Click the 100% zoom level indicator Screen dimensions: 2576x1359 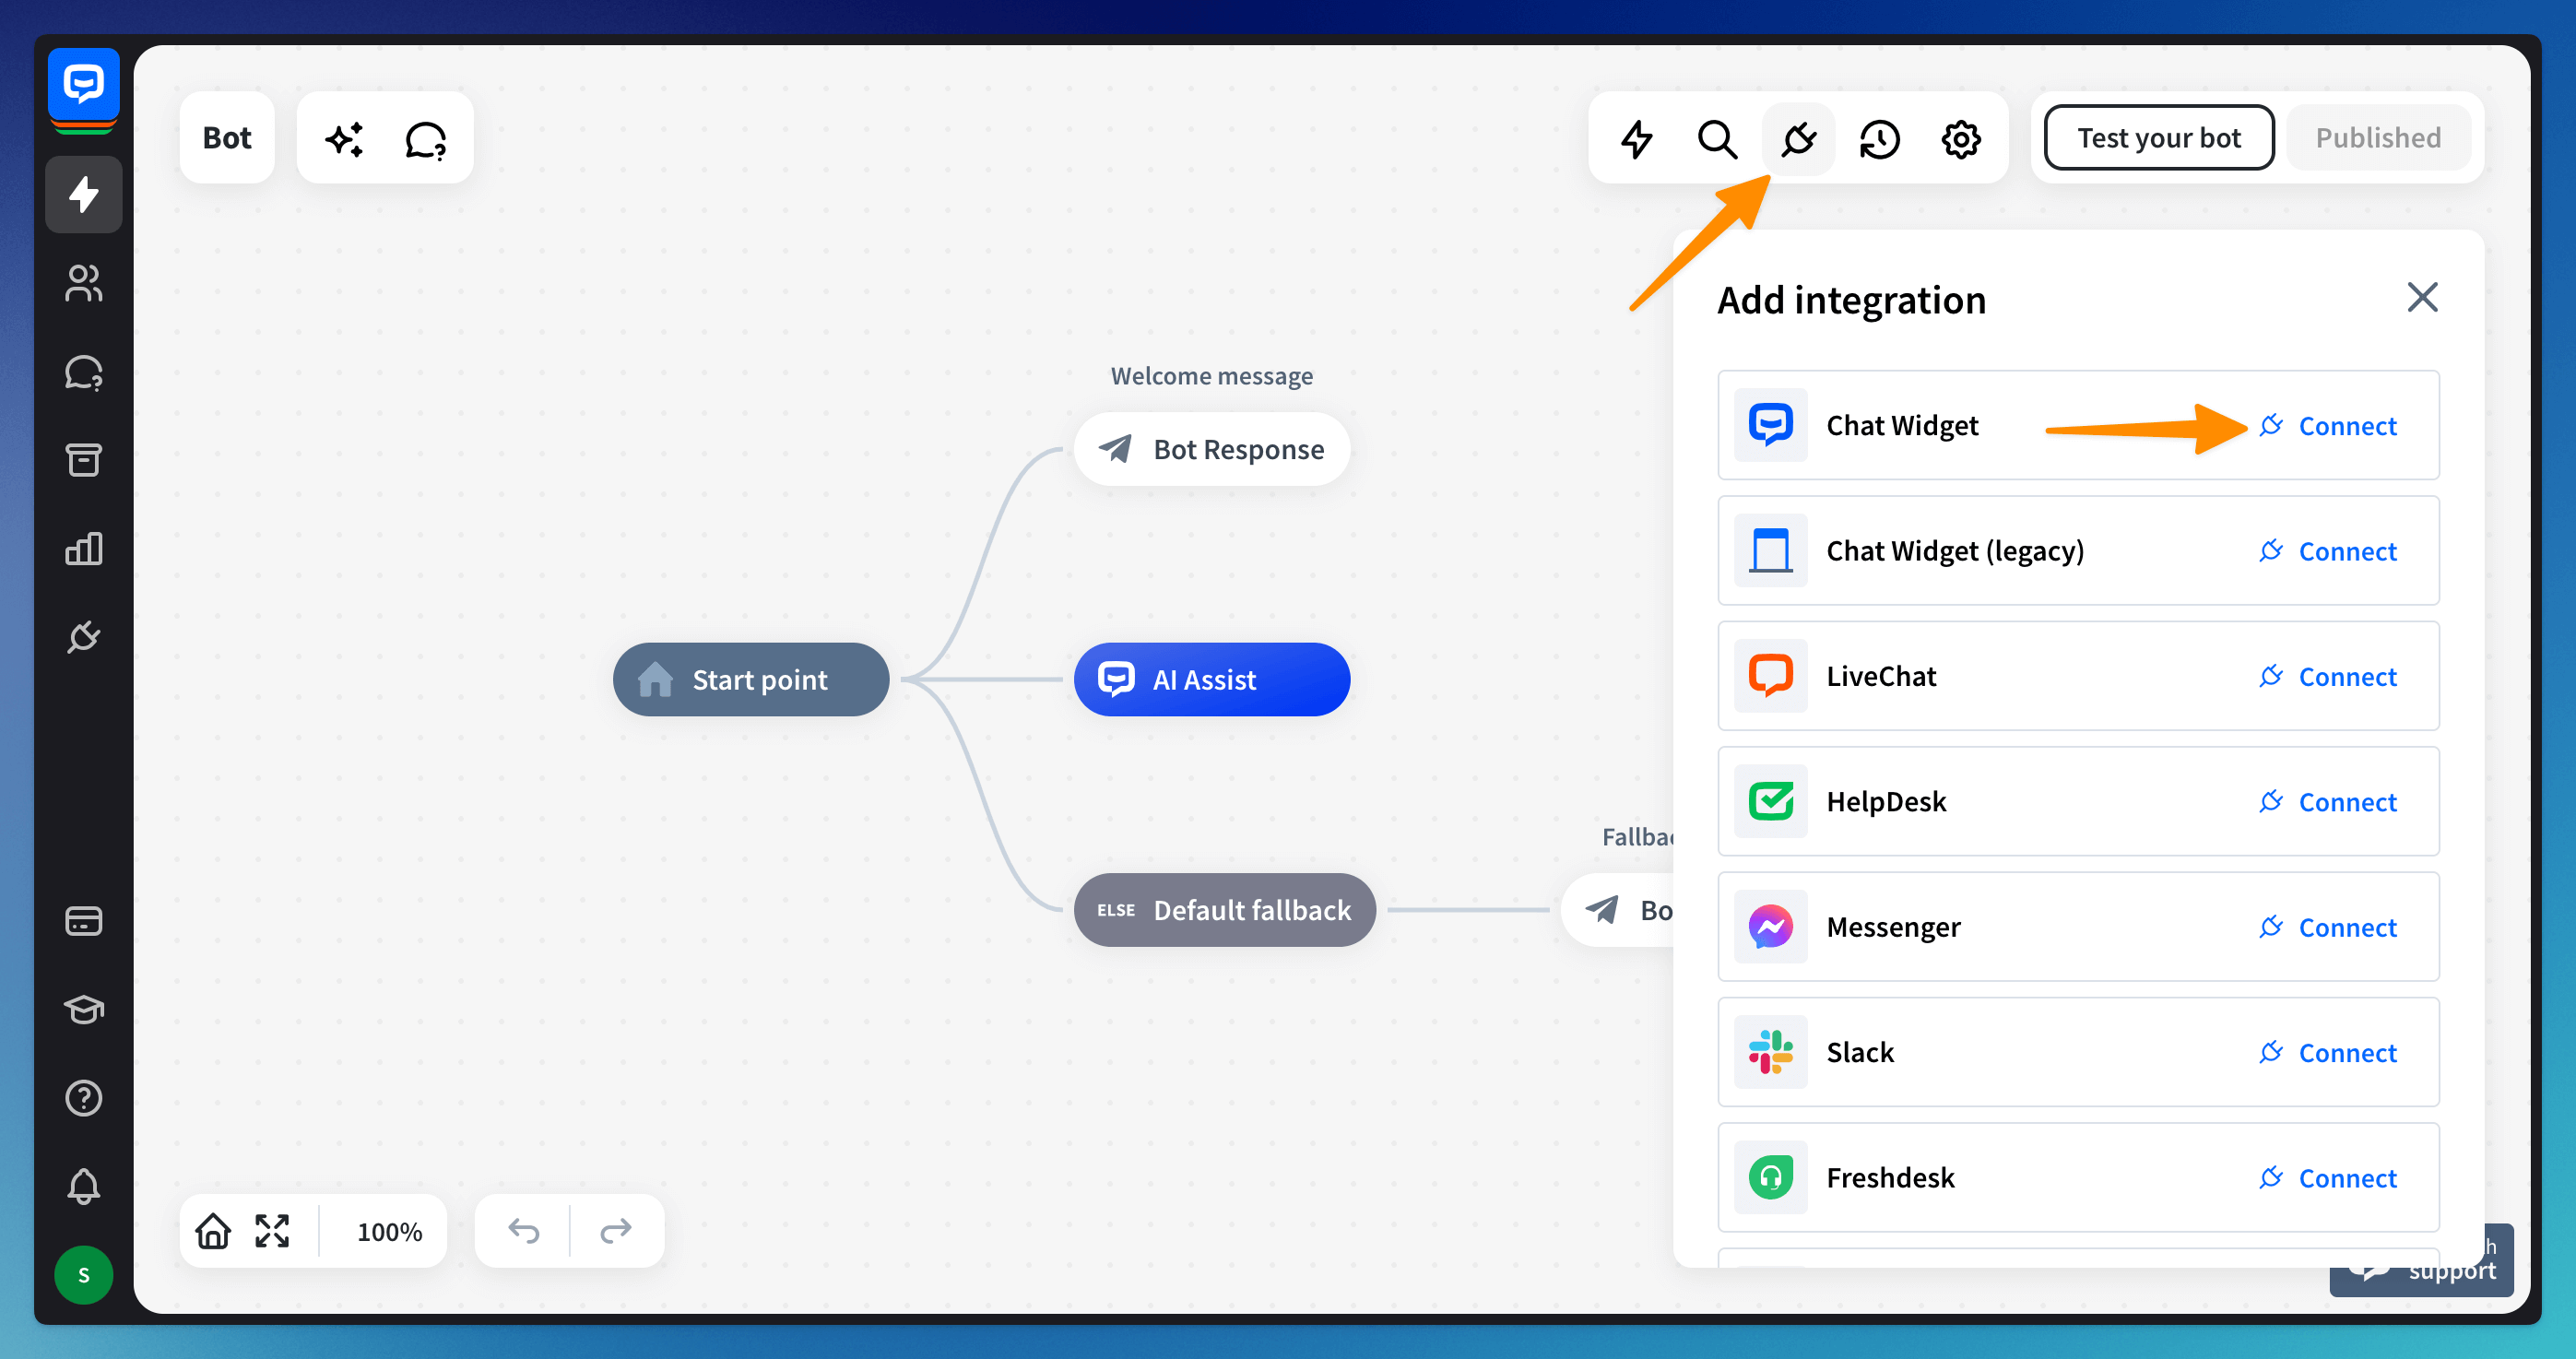389,1231
